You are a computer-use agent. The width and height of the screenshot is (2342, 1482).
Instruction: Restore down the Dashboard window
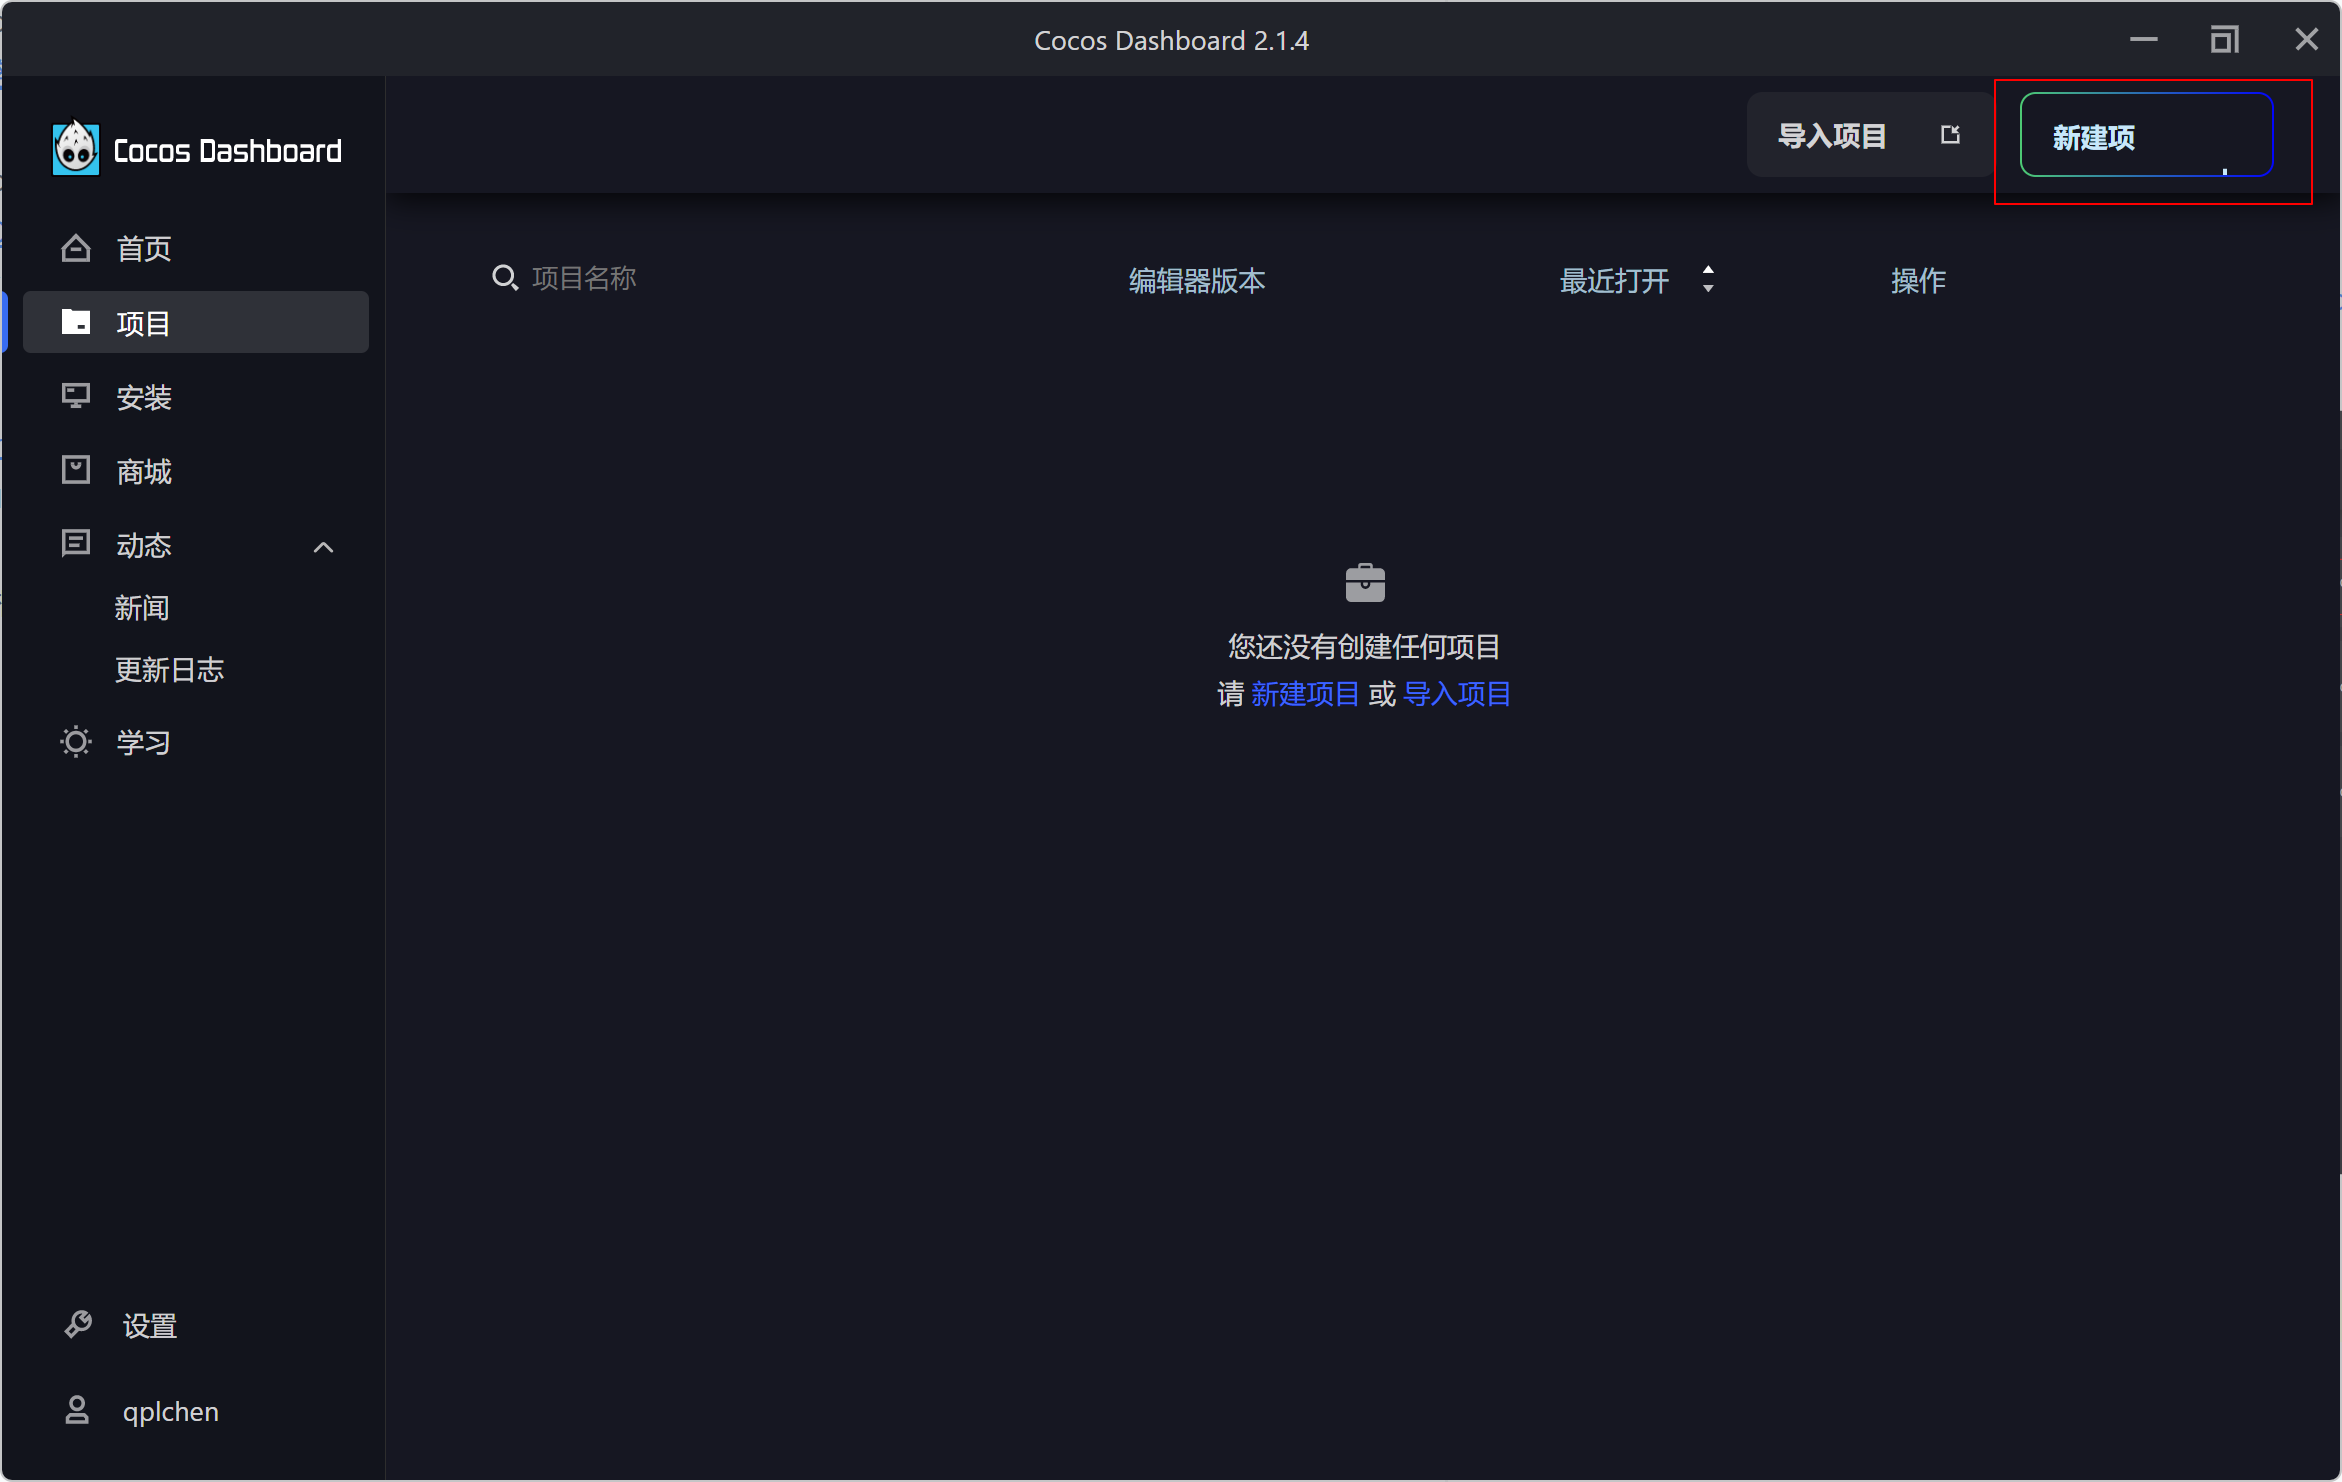2225,40
